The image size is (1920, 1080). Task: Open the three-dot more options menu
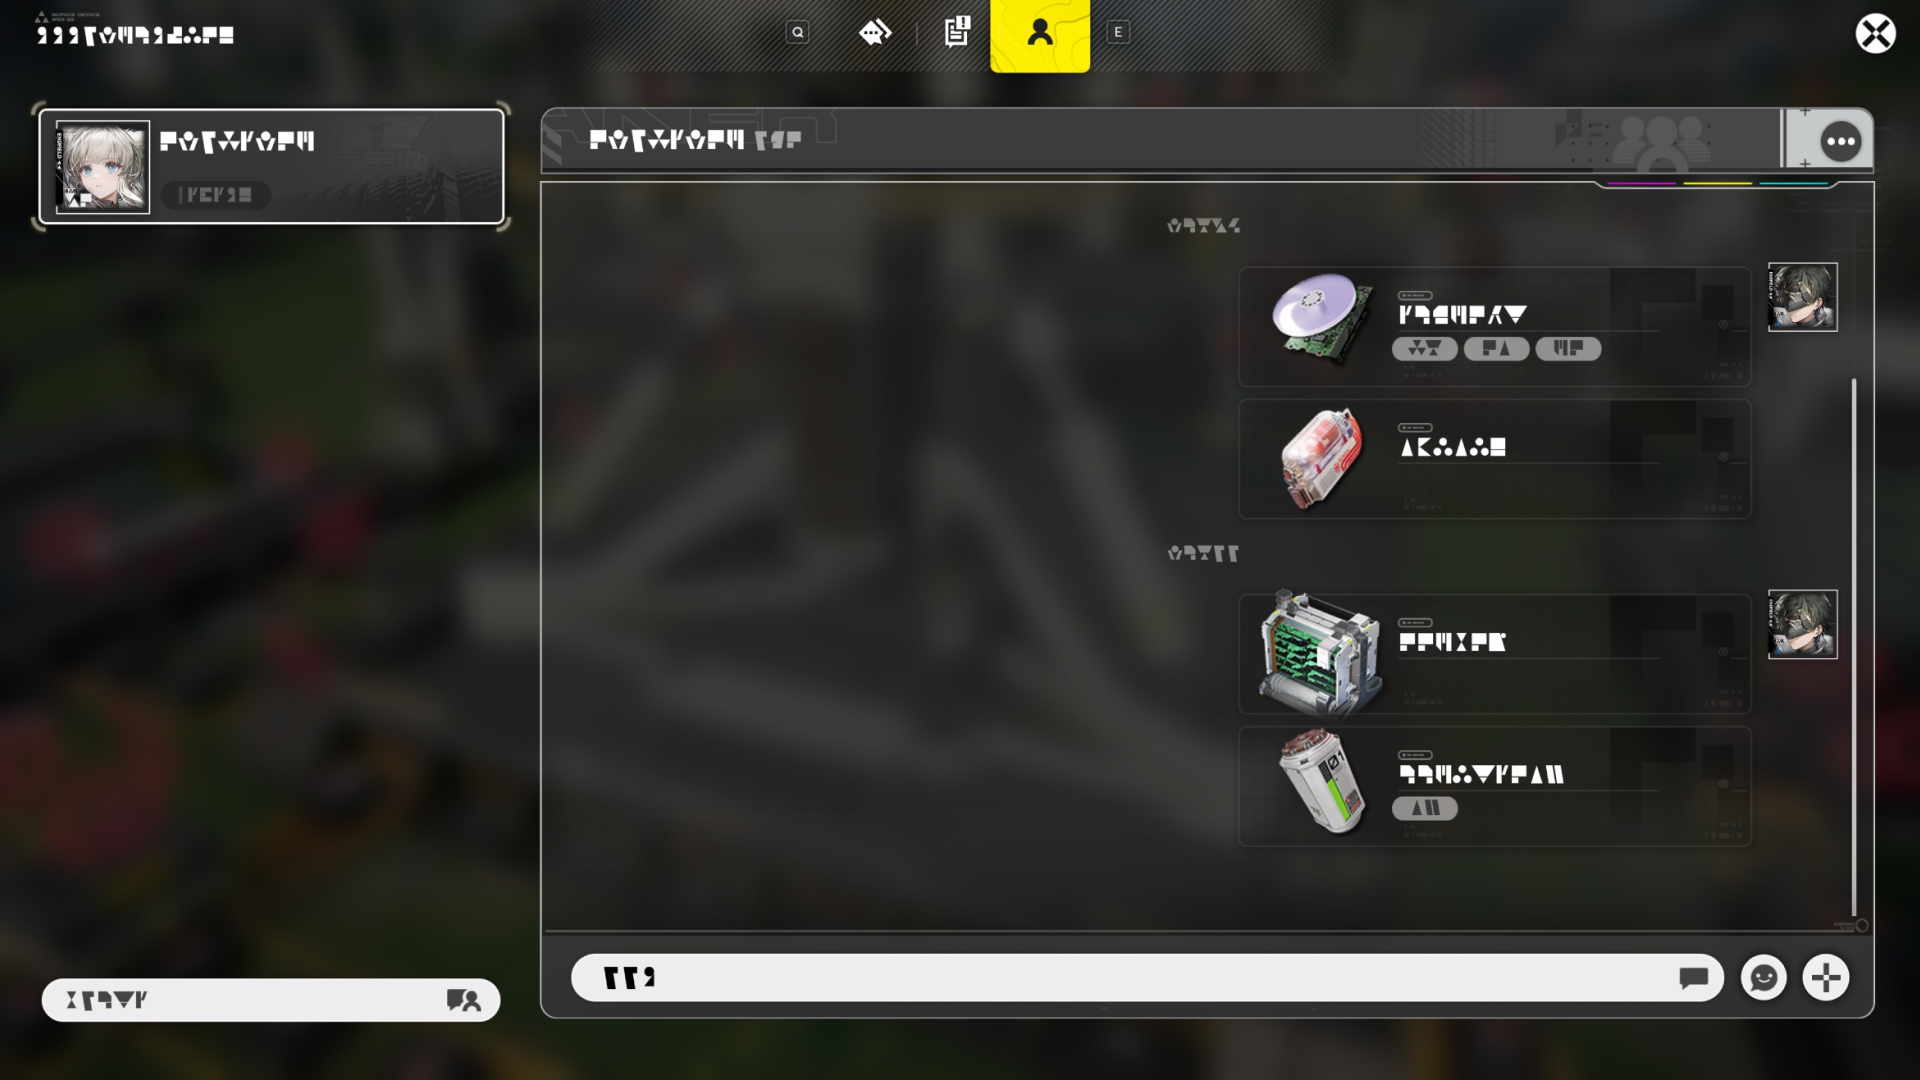[1840, 141]
